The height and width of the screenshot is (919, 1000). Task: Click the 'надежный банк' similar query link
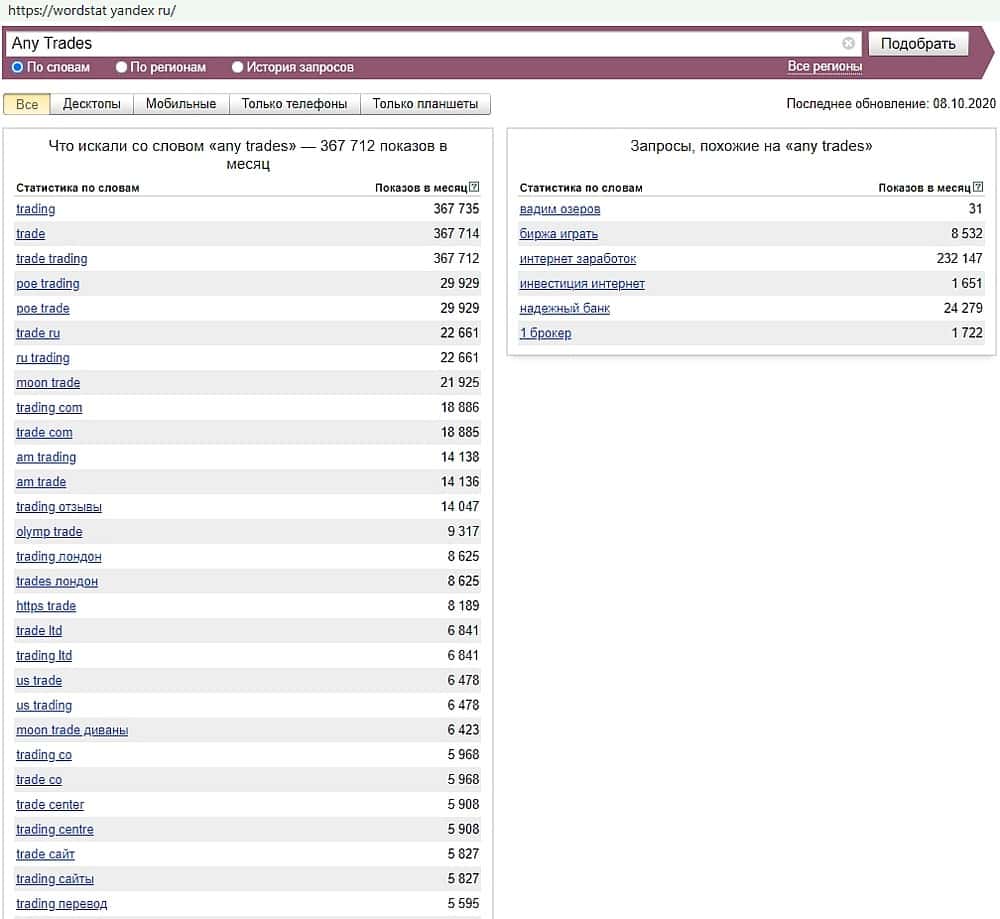pyautogui.click(x=564, y=308)
